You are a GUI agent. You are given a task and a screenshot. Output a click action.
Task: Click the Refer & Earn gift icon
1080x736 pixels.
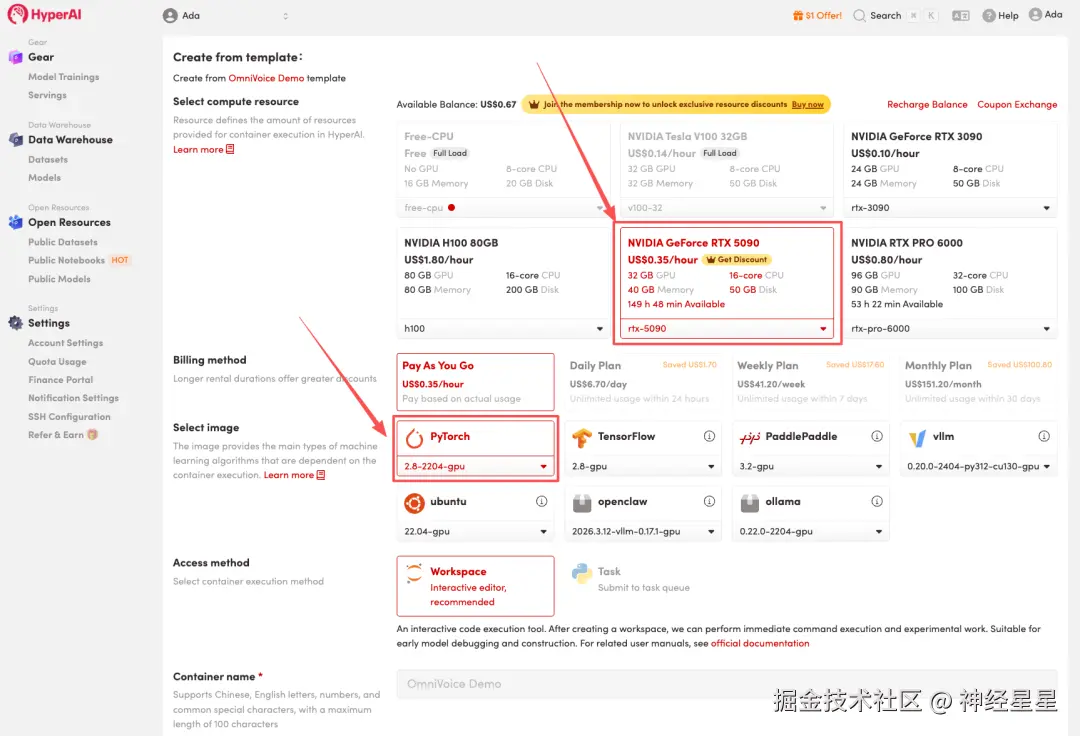[92, 435]
